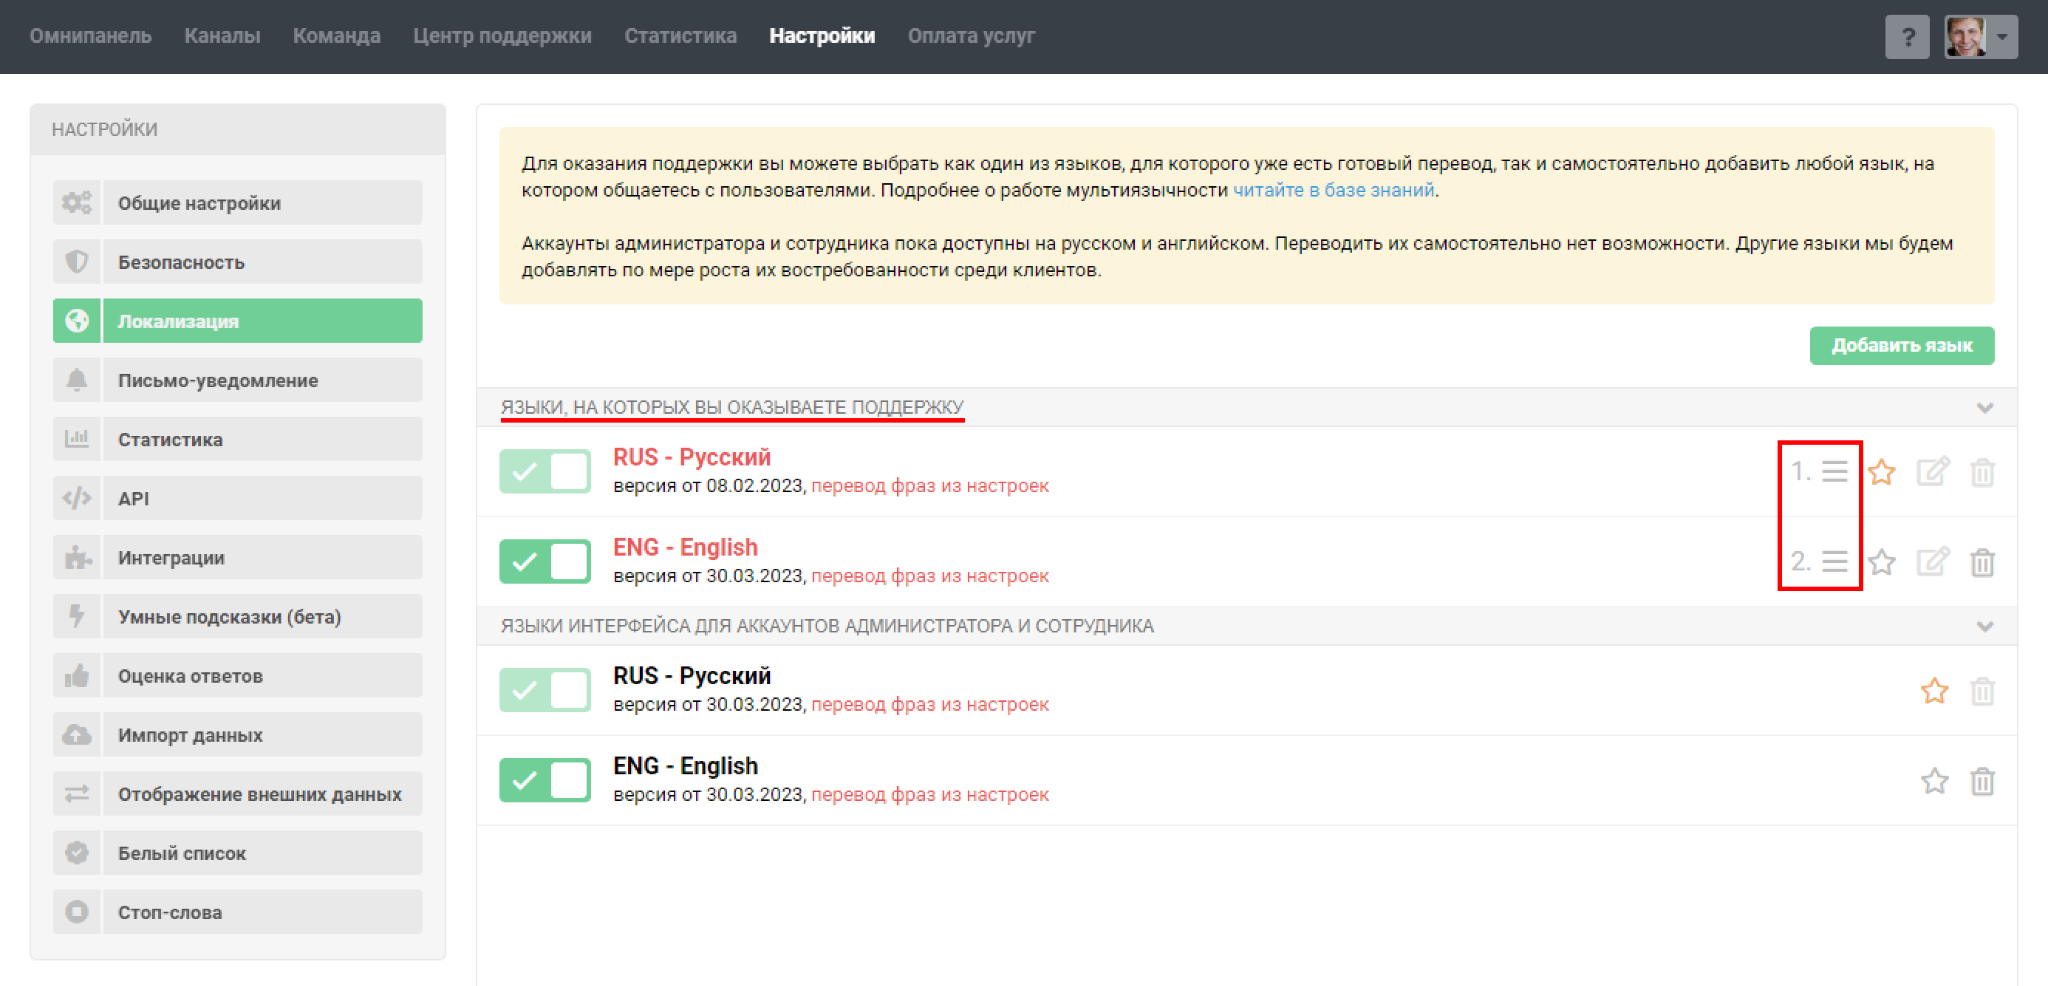Click the Добавить язык button
Screen dimensions: 2048x986
click(x=1901, y=345)
